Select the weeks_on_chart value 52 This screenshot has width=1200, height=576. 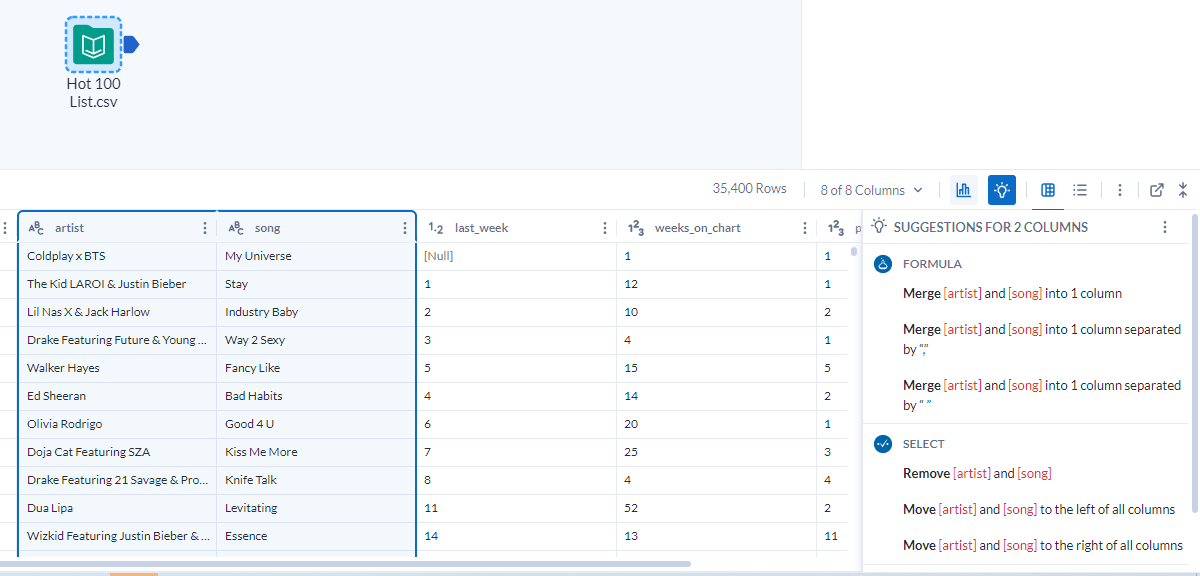pos(717,508)
